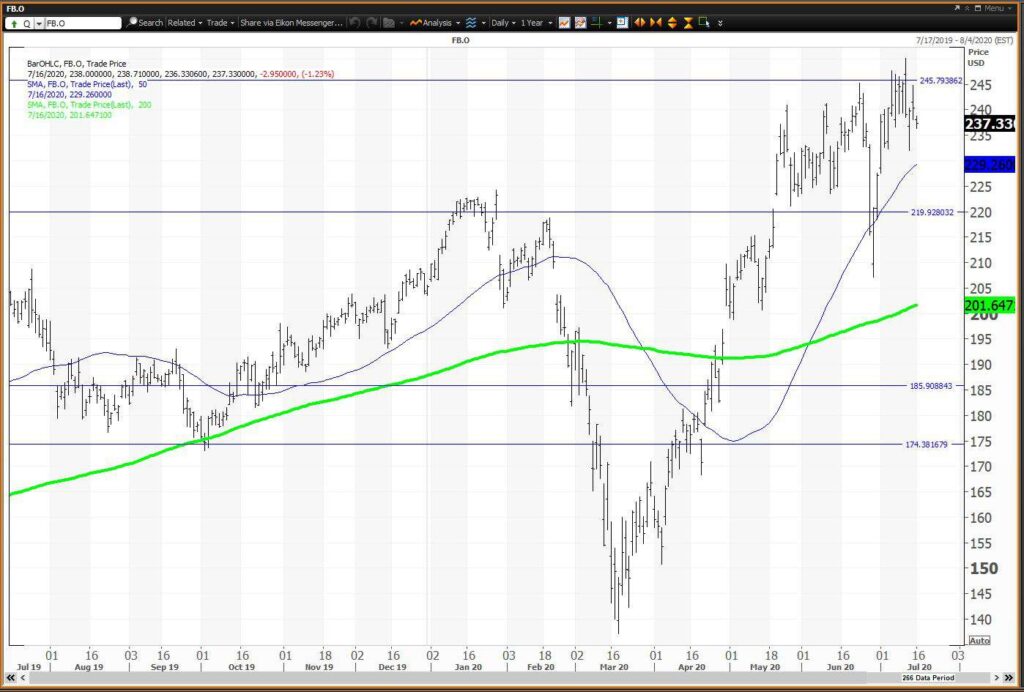Click the open folder icon
The width and height of the screenshot is (1024, 692).
coord(389,23)
